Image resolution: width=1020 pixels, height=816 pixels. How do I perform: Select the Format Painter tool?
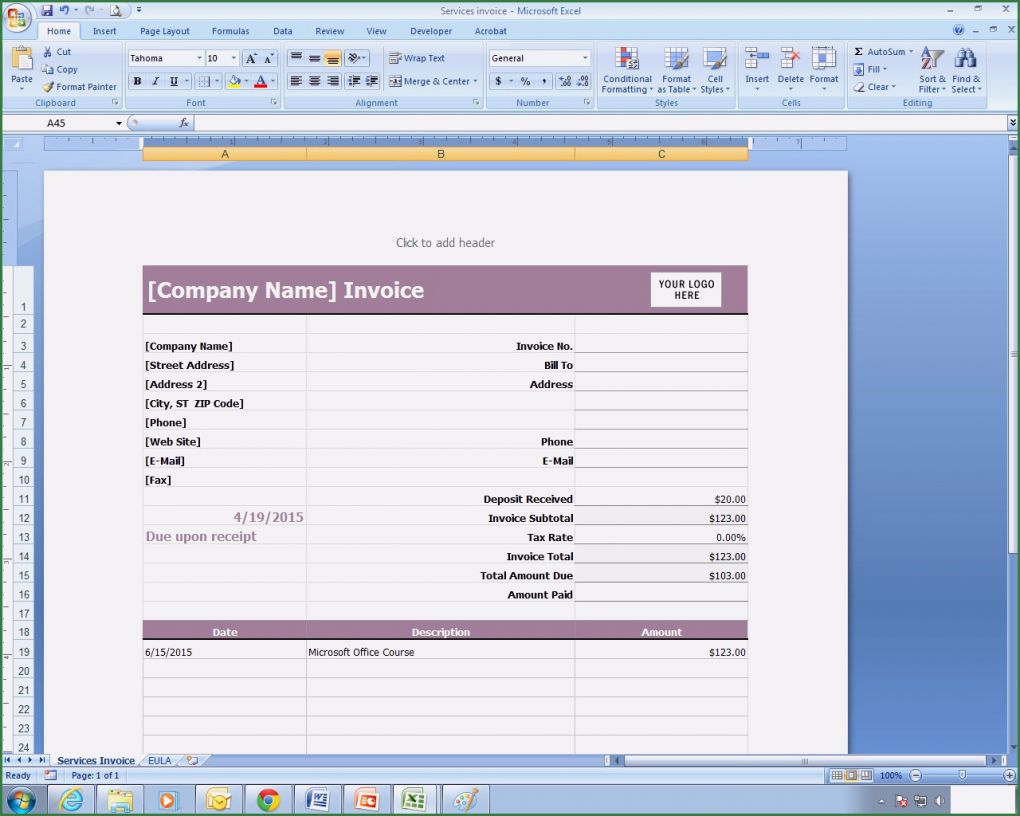(x=80, y=87)
